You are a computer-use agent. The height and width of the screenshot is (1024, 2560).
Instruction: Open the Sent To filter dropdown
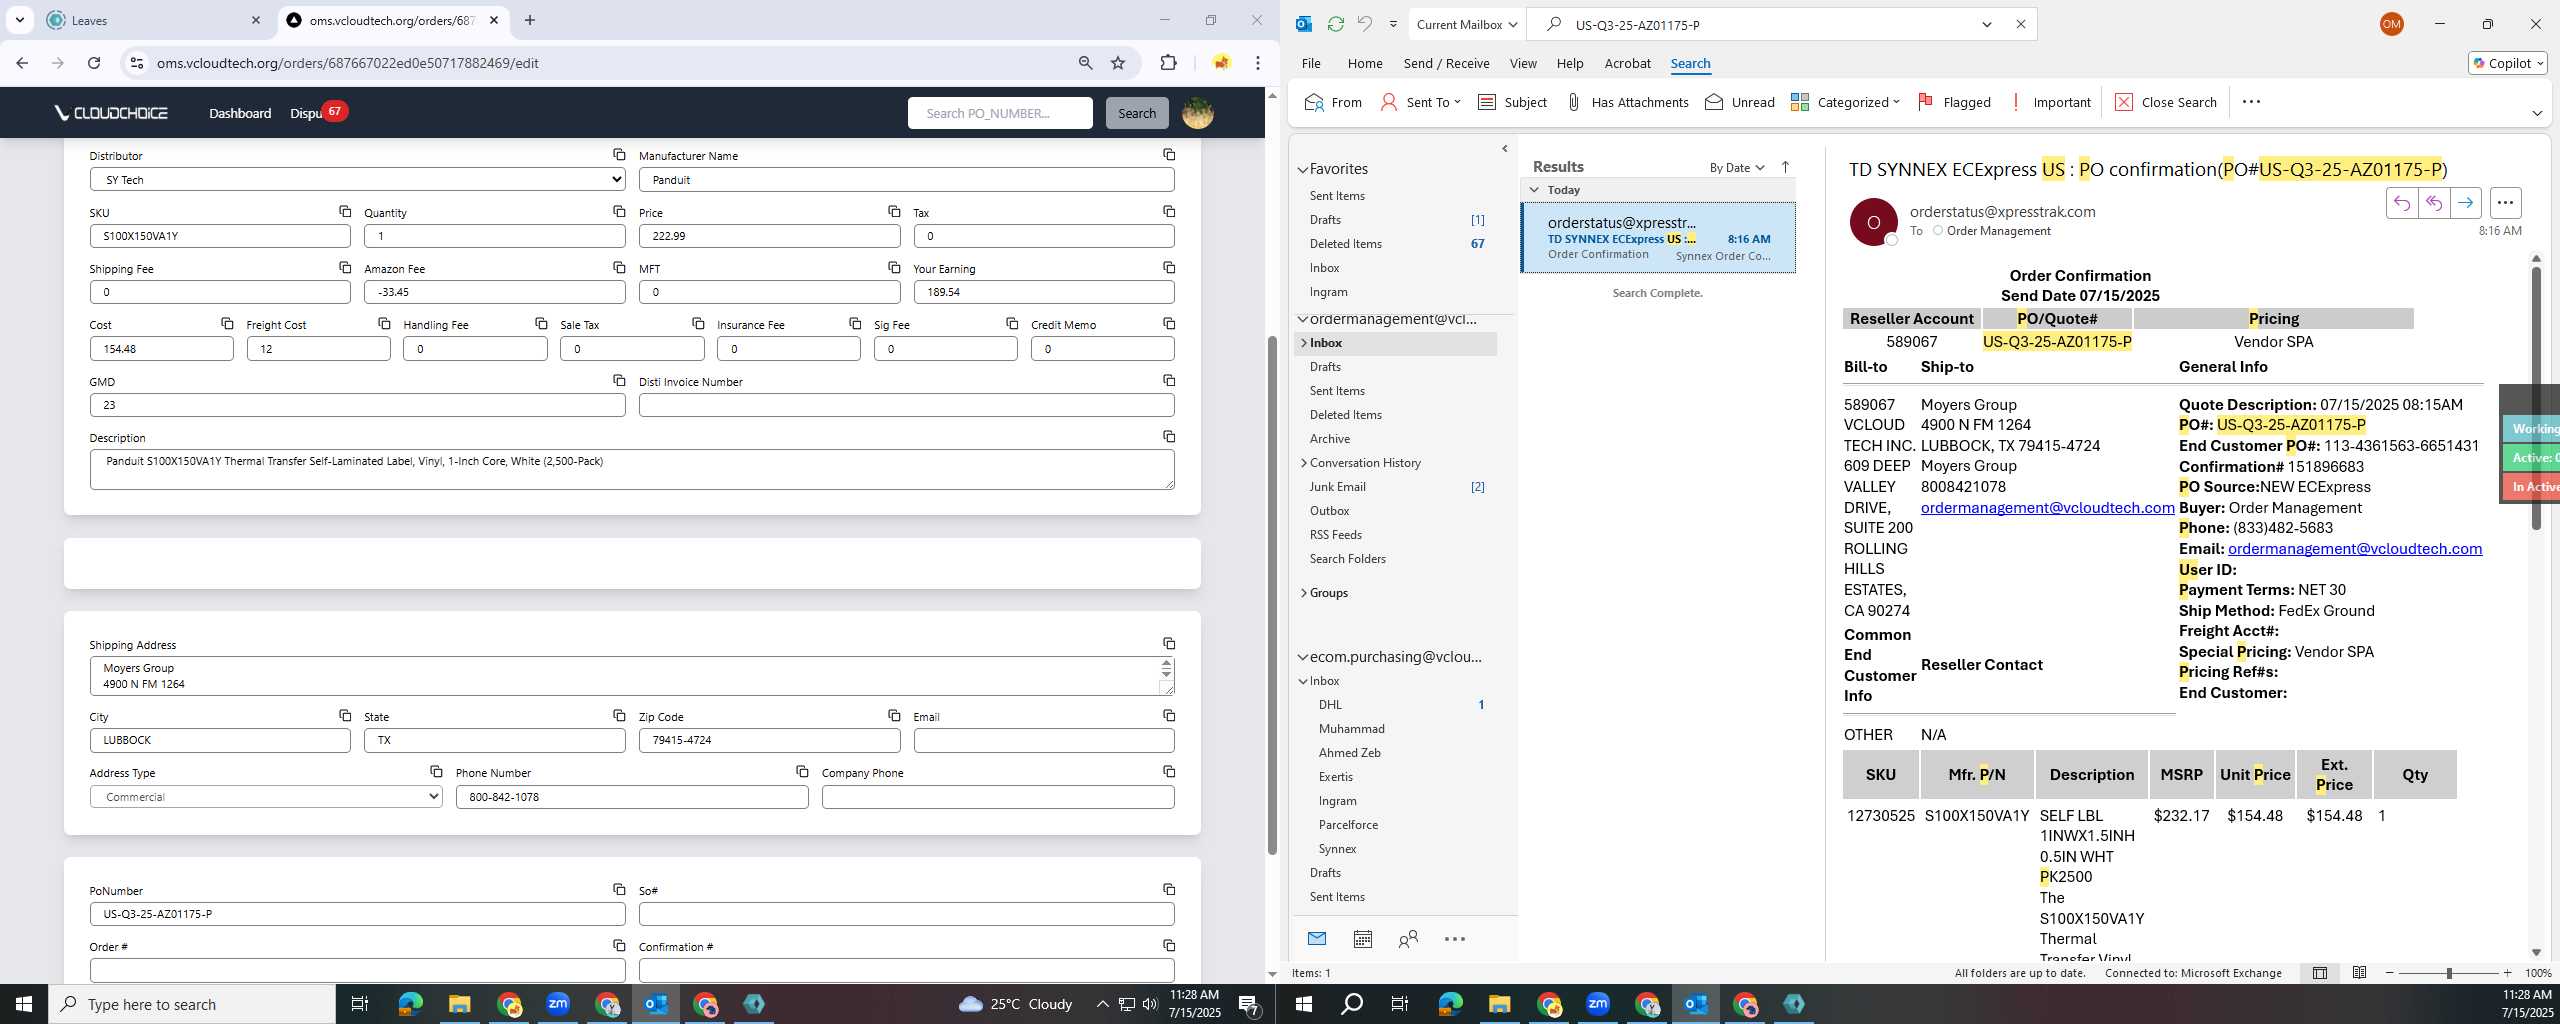click(1420, 102)
